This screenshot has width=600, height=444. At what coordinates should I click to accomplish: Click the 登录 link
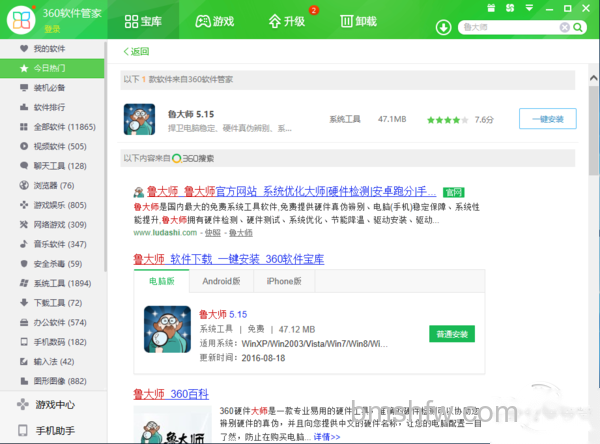click(x=52, y=29)
